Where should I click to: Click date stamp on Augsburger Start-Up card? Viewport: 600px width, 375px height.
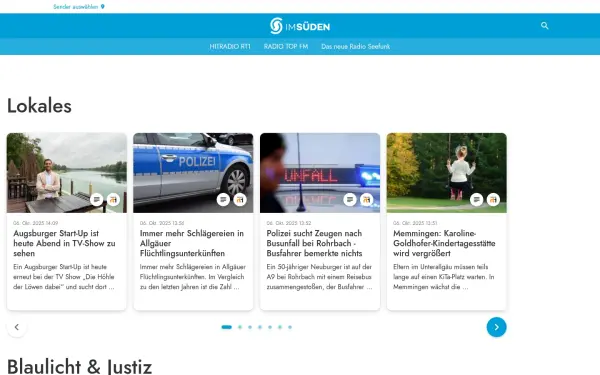pyautogui.click(x=36, y=223)
